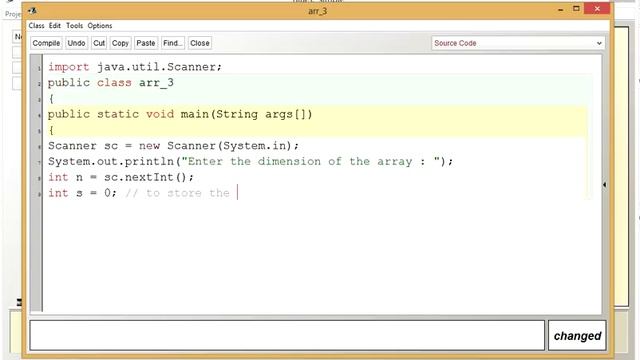Viewport: 640px width, 360px height.
Task: Close the arr_3 window with the red X
Action: (597, 9)
